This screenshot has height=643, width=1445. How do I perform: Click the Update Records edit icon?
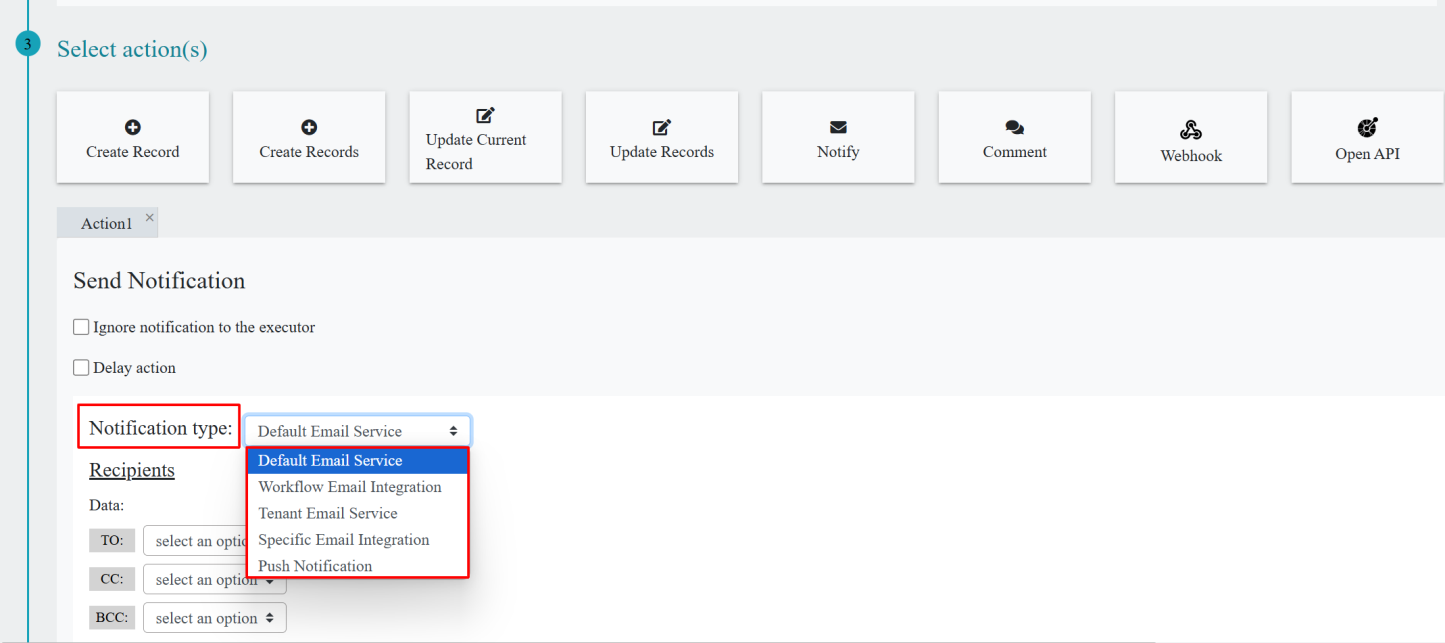661,127
